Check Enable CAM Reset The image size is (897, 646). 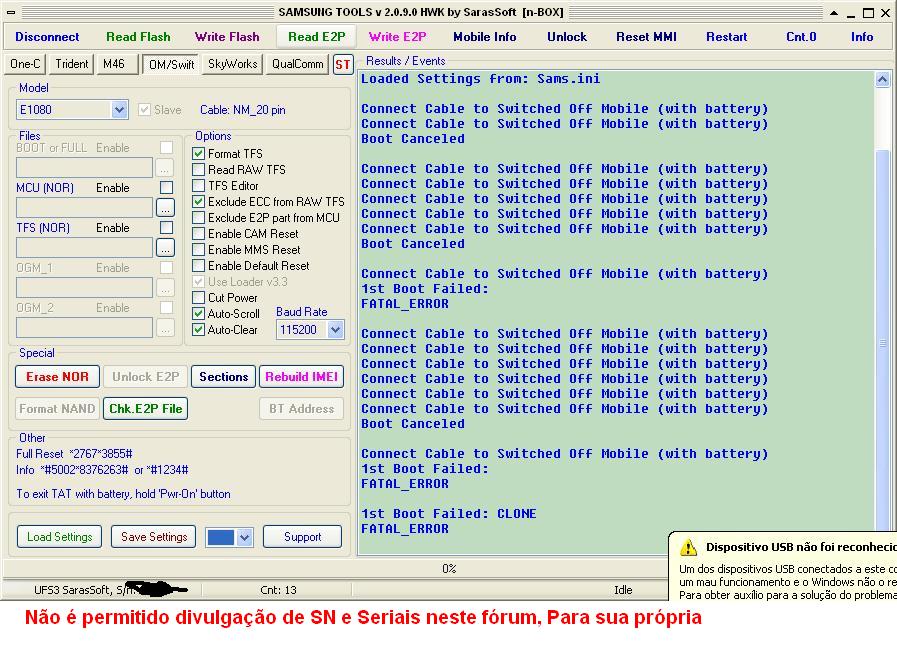tap(199, 233)
